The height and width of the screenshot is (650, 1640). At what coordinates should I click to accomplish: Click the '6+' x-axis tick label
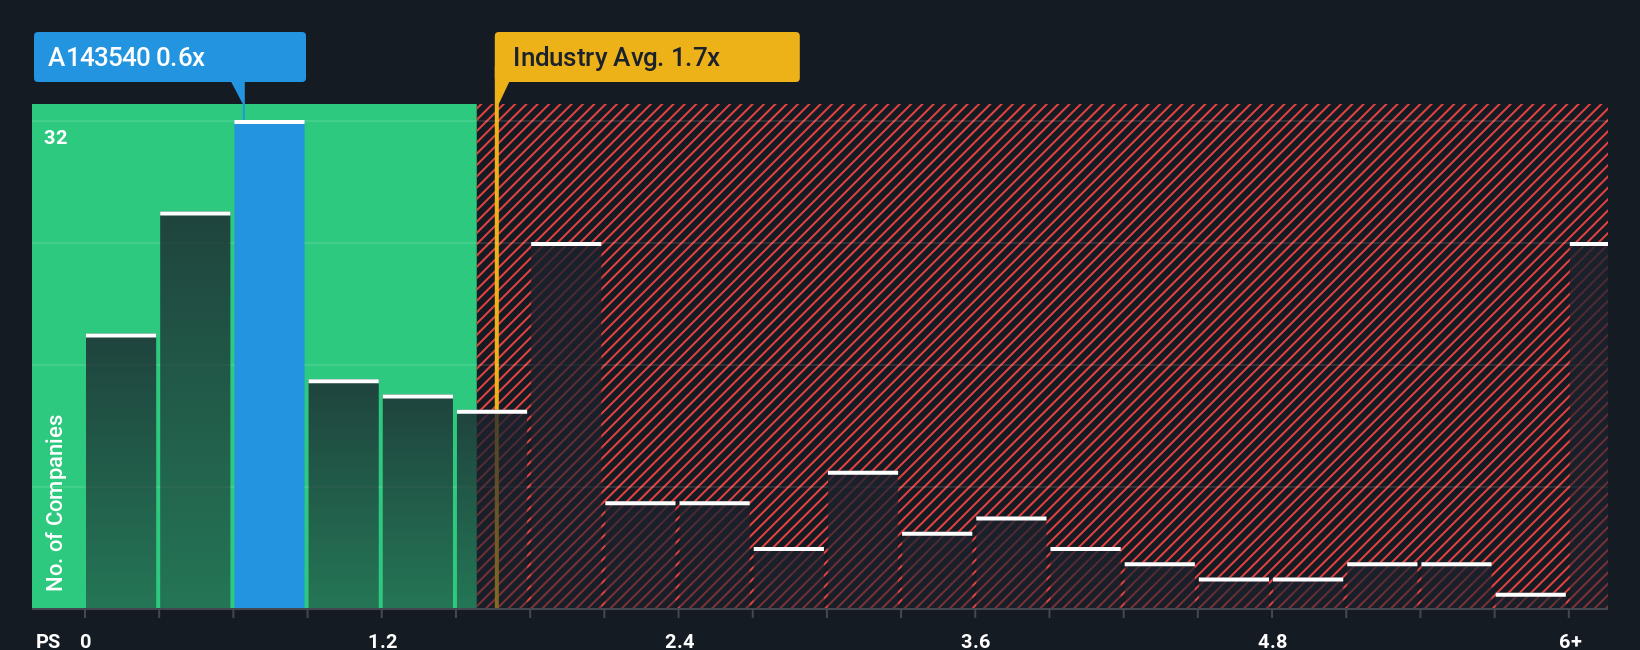(1571, 640)
